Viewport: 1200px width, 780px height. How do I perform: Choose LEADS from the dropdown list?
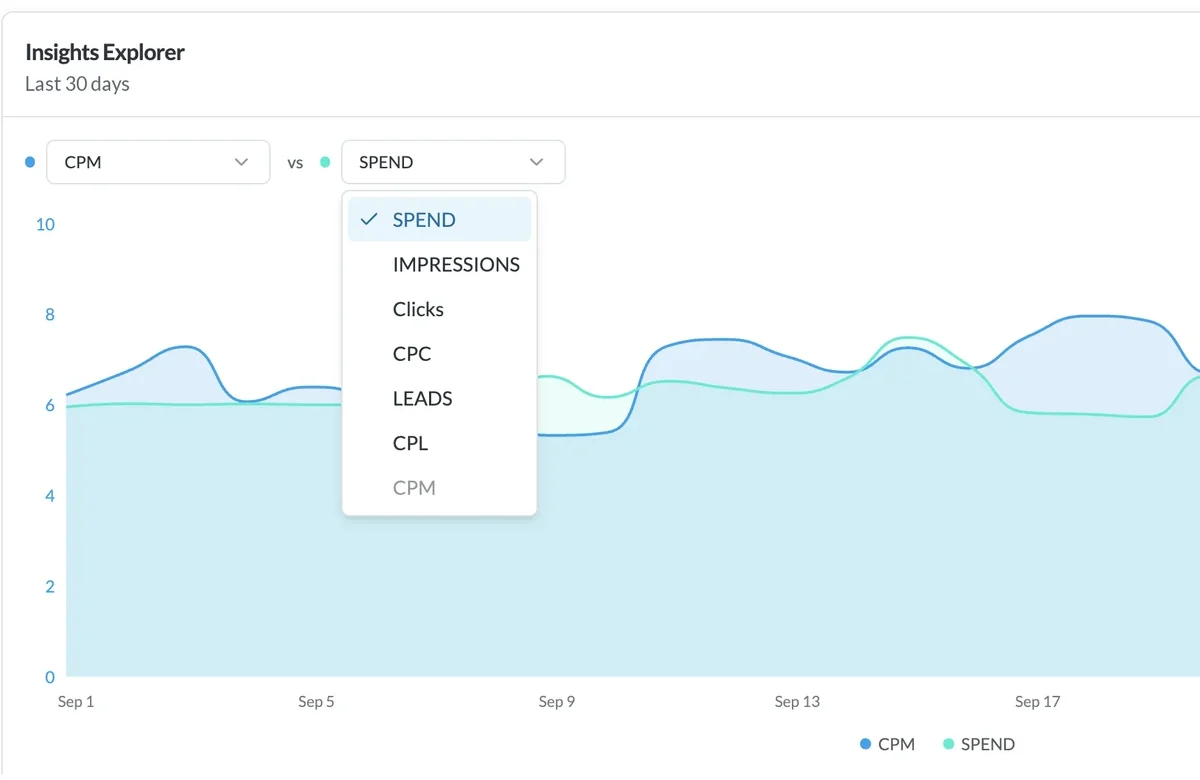pos(439,398)
